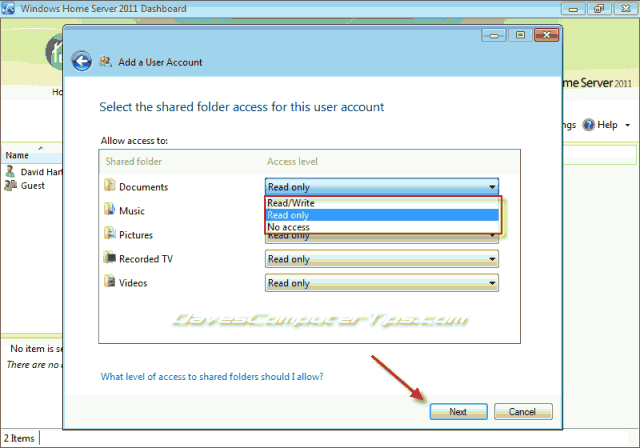
Task: Choose No access in the dropdown list
Action: [382, 227]
